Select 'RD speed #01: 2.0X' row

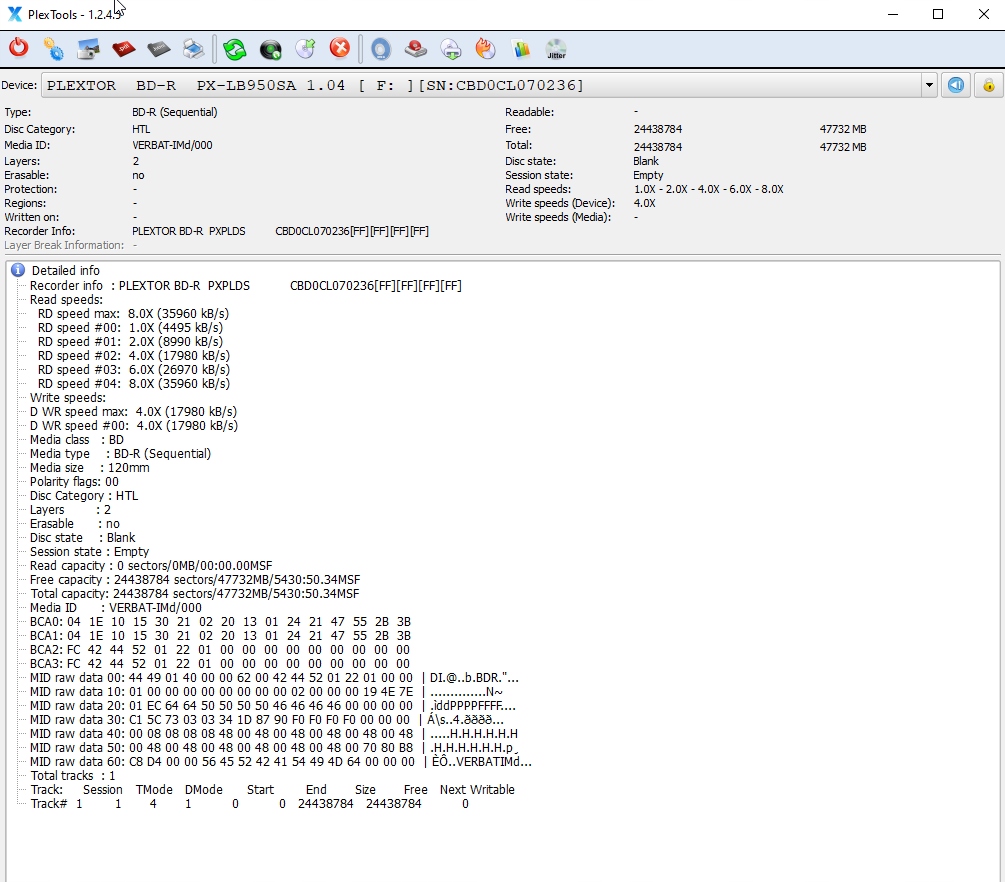point(130,342)
